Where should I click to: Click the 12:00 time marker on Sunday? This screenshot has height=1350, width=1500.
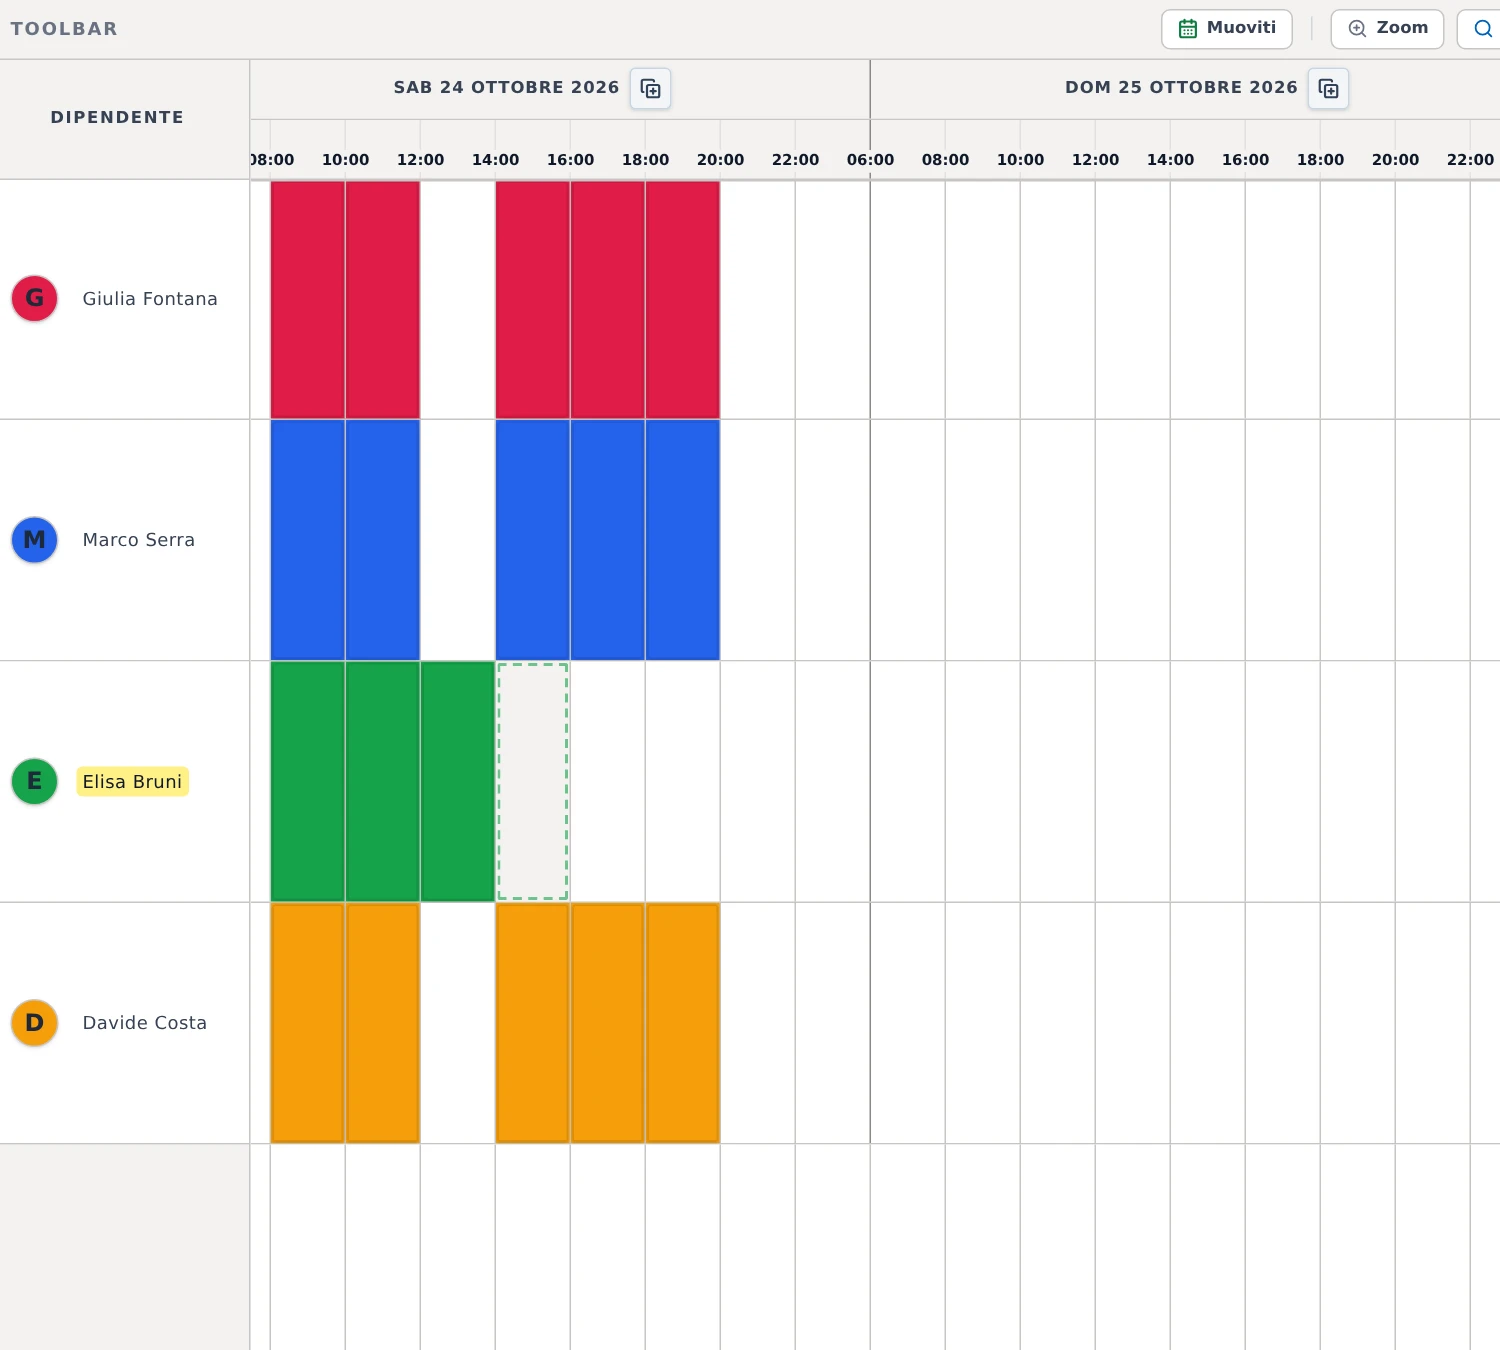1095,159
